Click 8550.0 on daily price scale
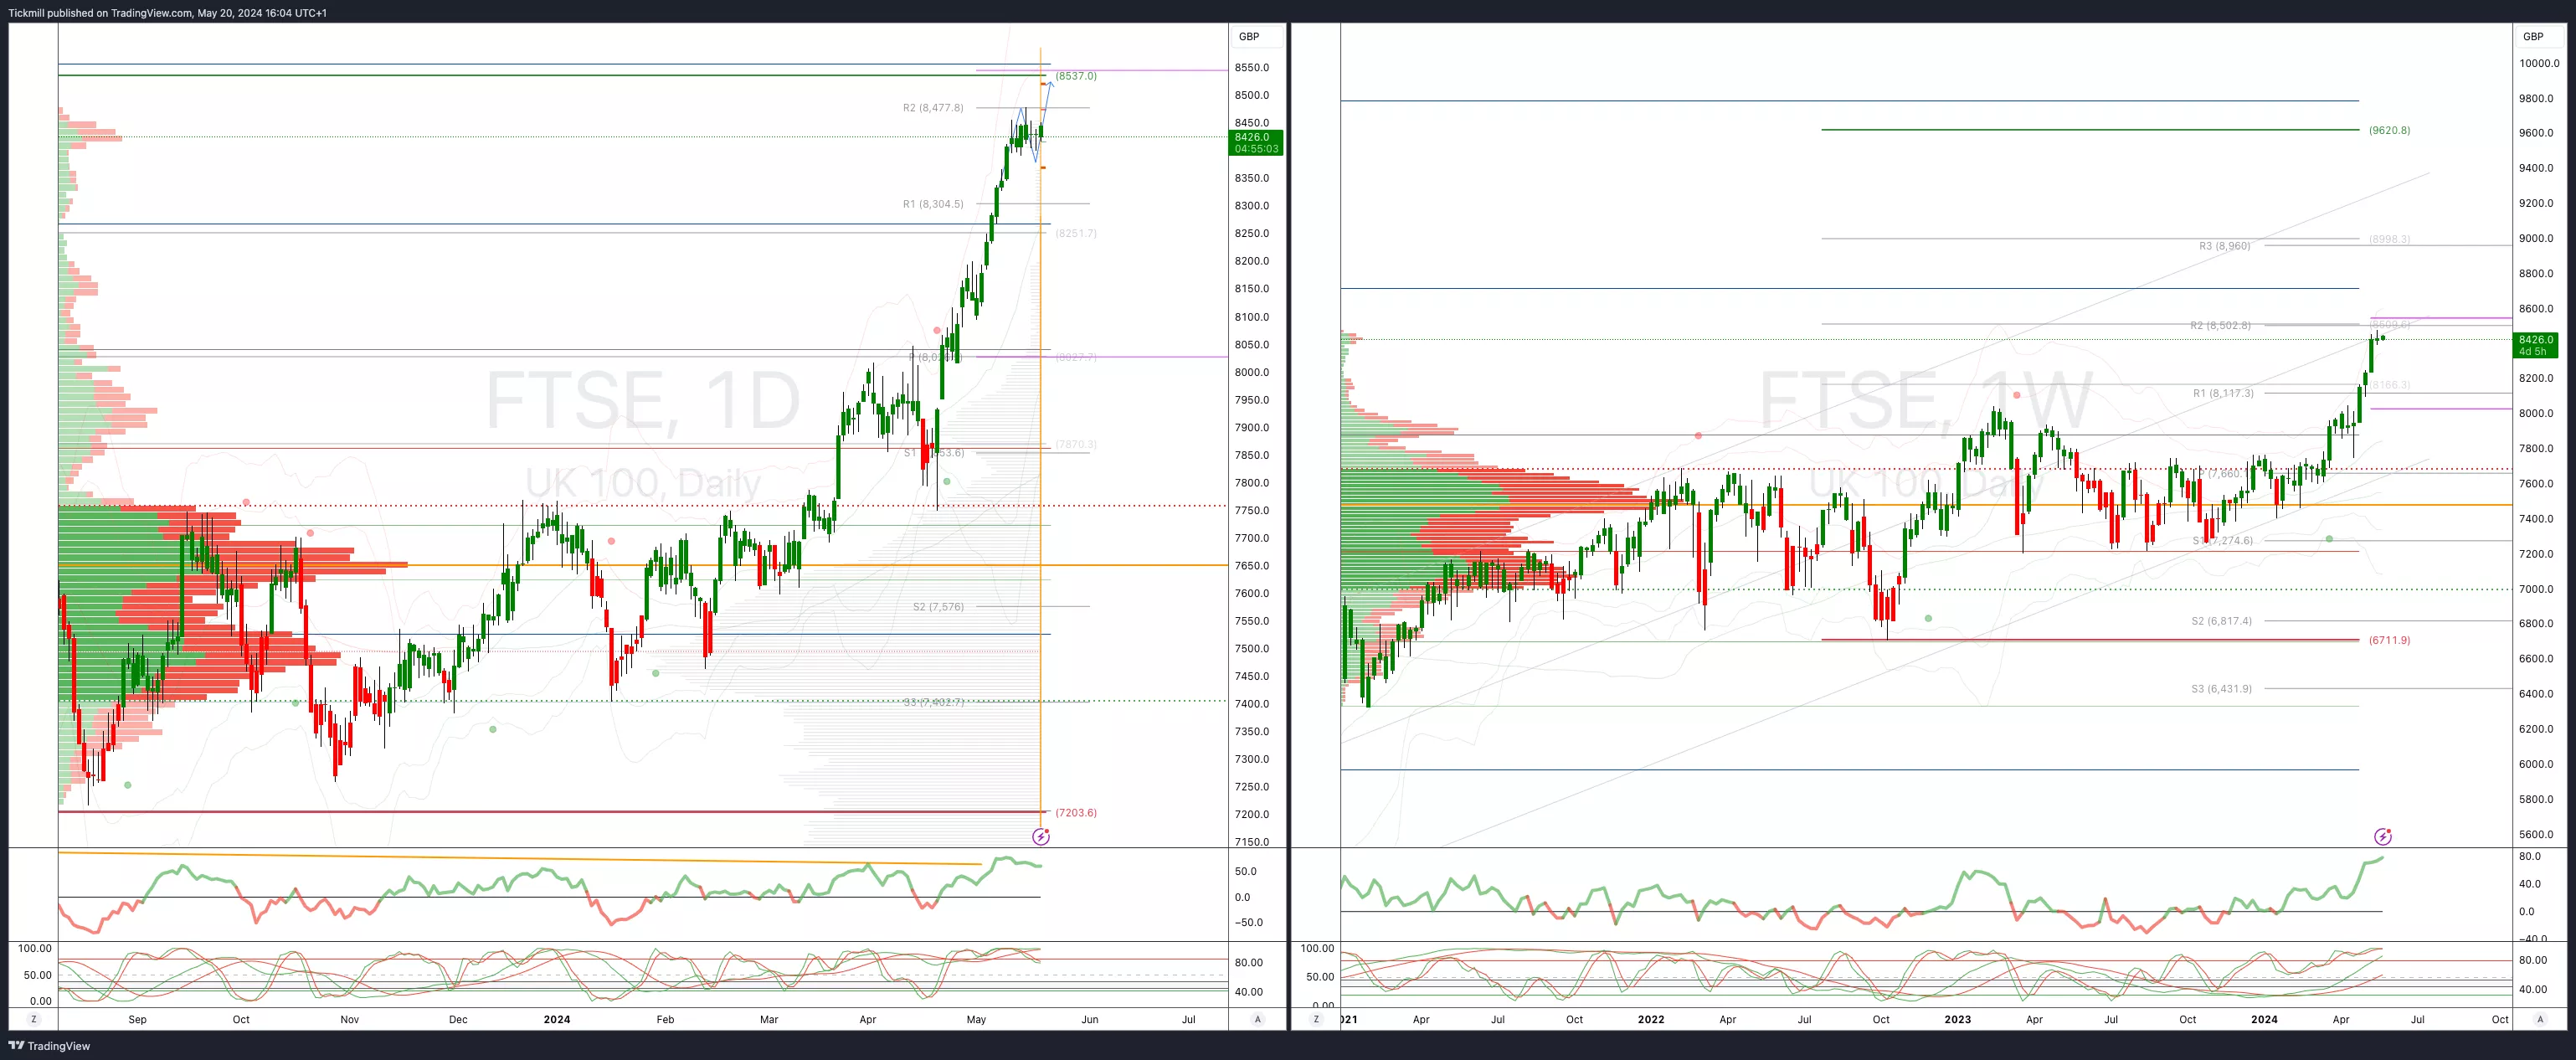 point(1251,68)
